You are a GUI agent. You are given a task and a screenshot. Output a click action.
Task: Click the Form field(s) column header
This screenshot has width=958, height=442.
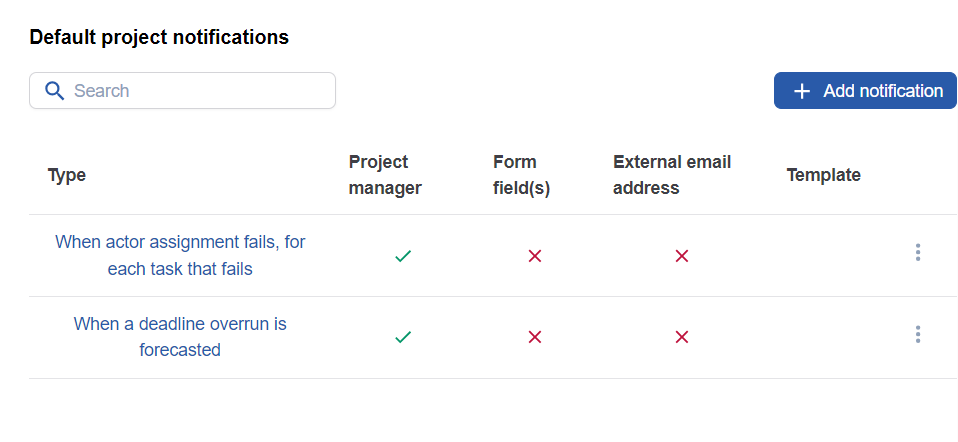pyautogui.click(x=521, y=175)
